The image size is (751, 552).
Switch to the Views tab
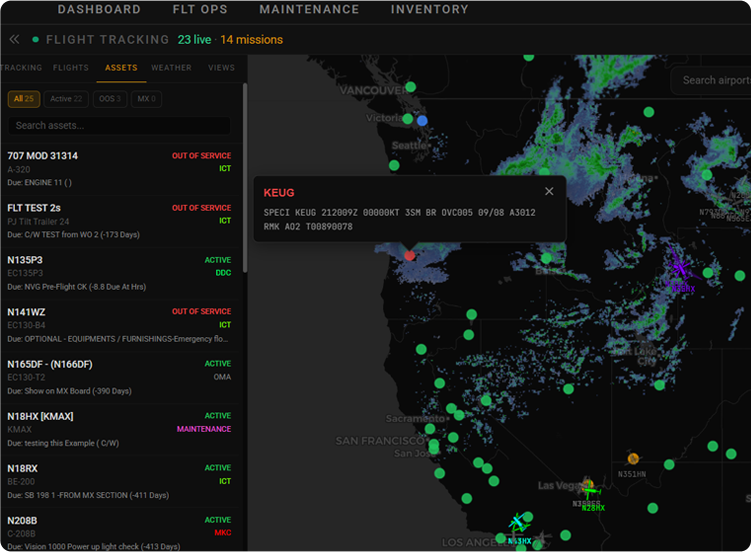pos(221,68)
